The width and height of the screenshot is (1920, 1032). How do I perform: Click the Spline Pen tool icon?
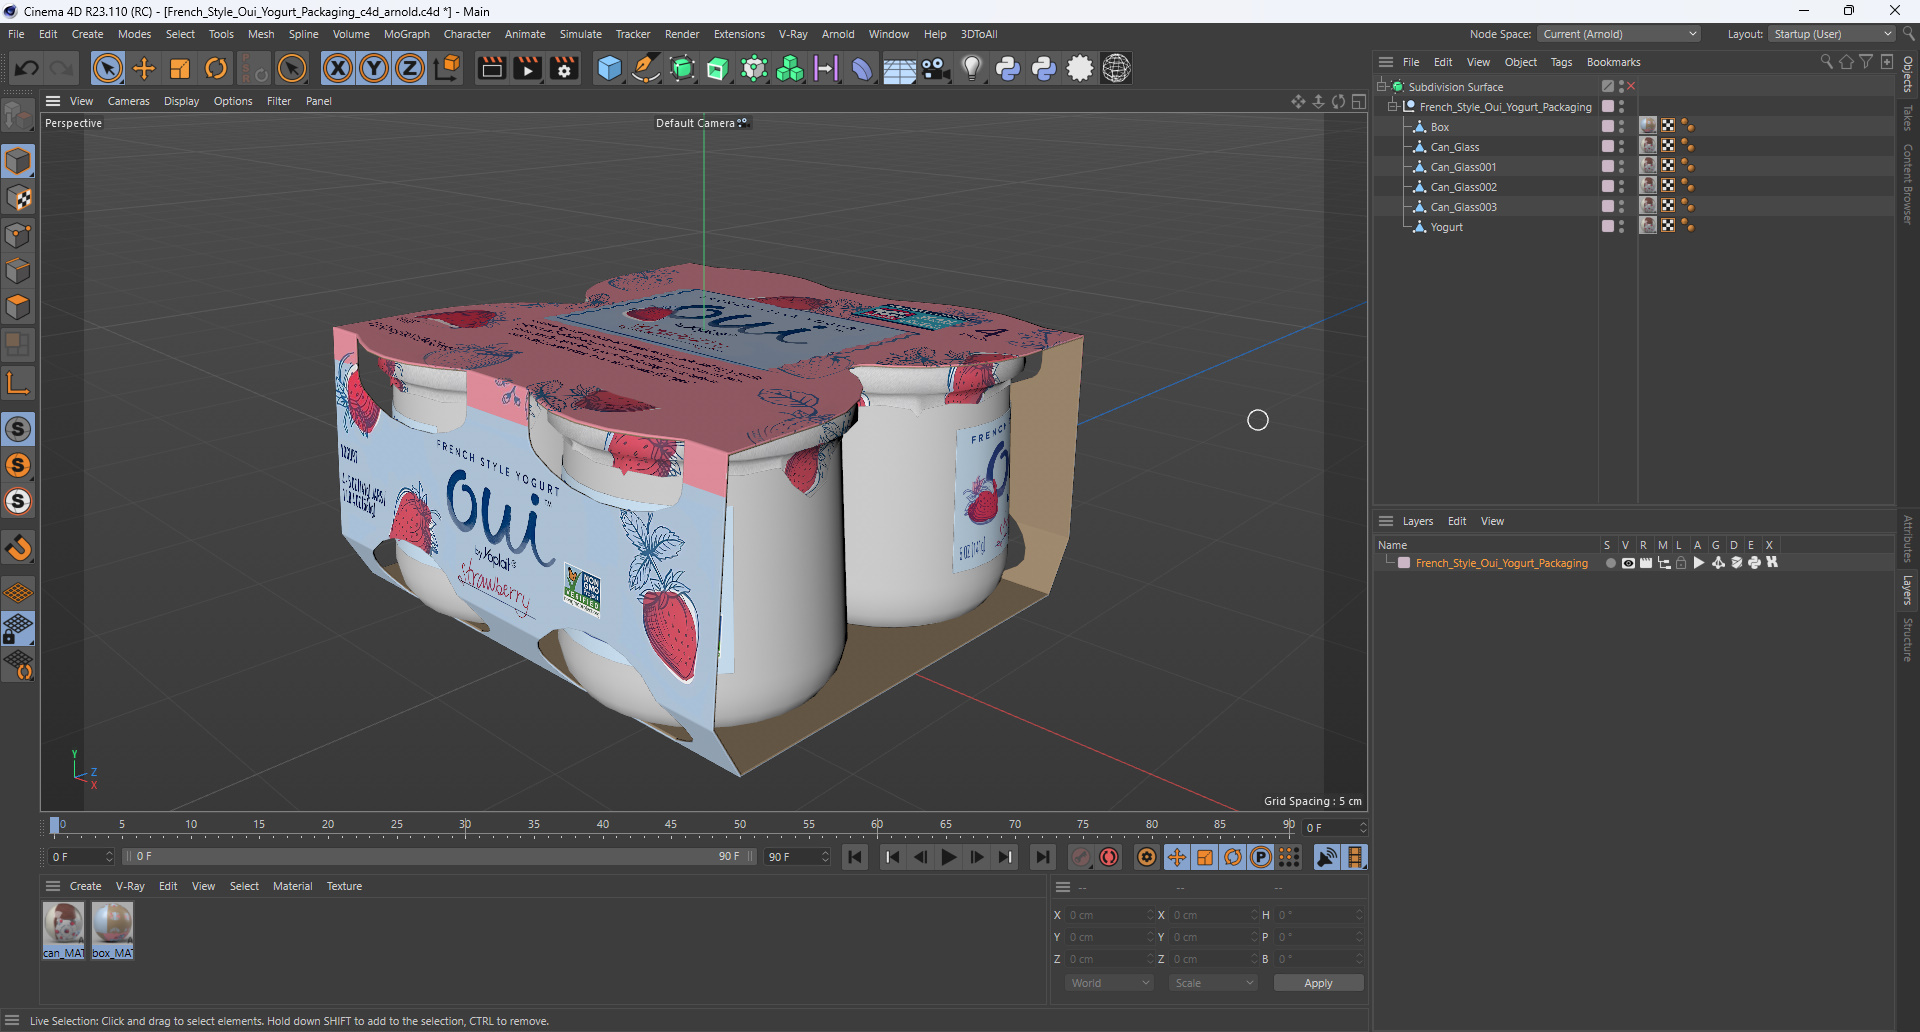[x=646, y=68]
